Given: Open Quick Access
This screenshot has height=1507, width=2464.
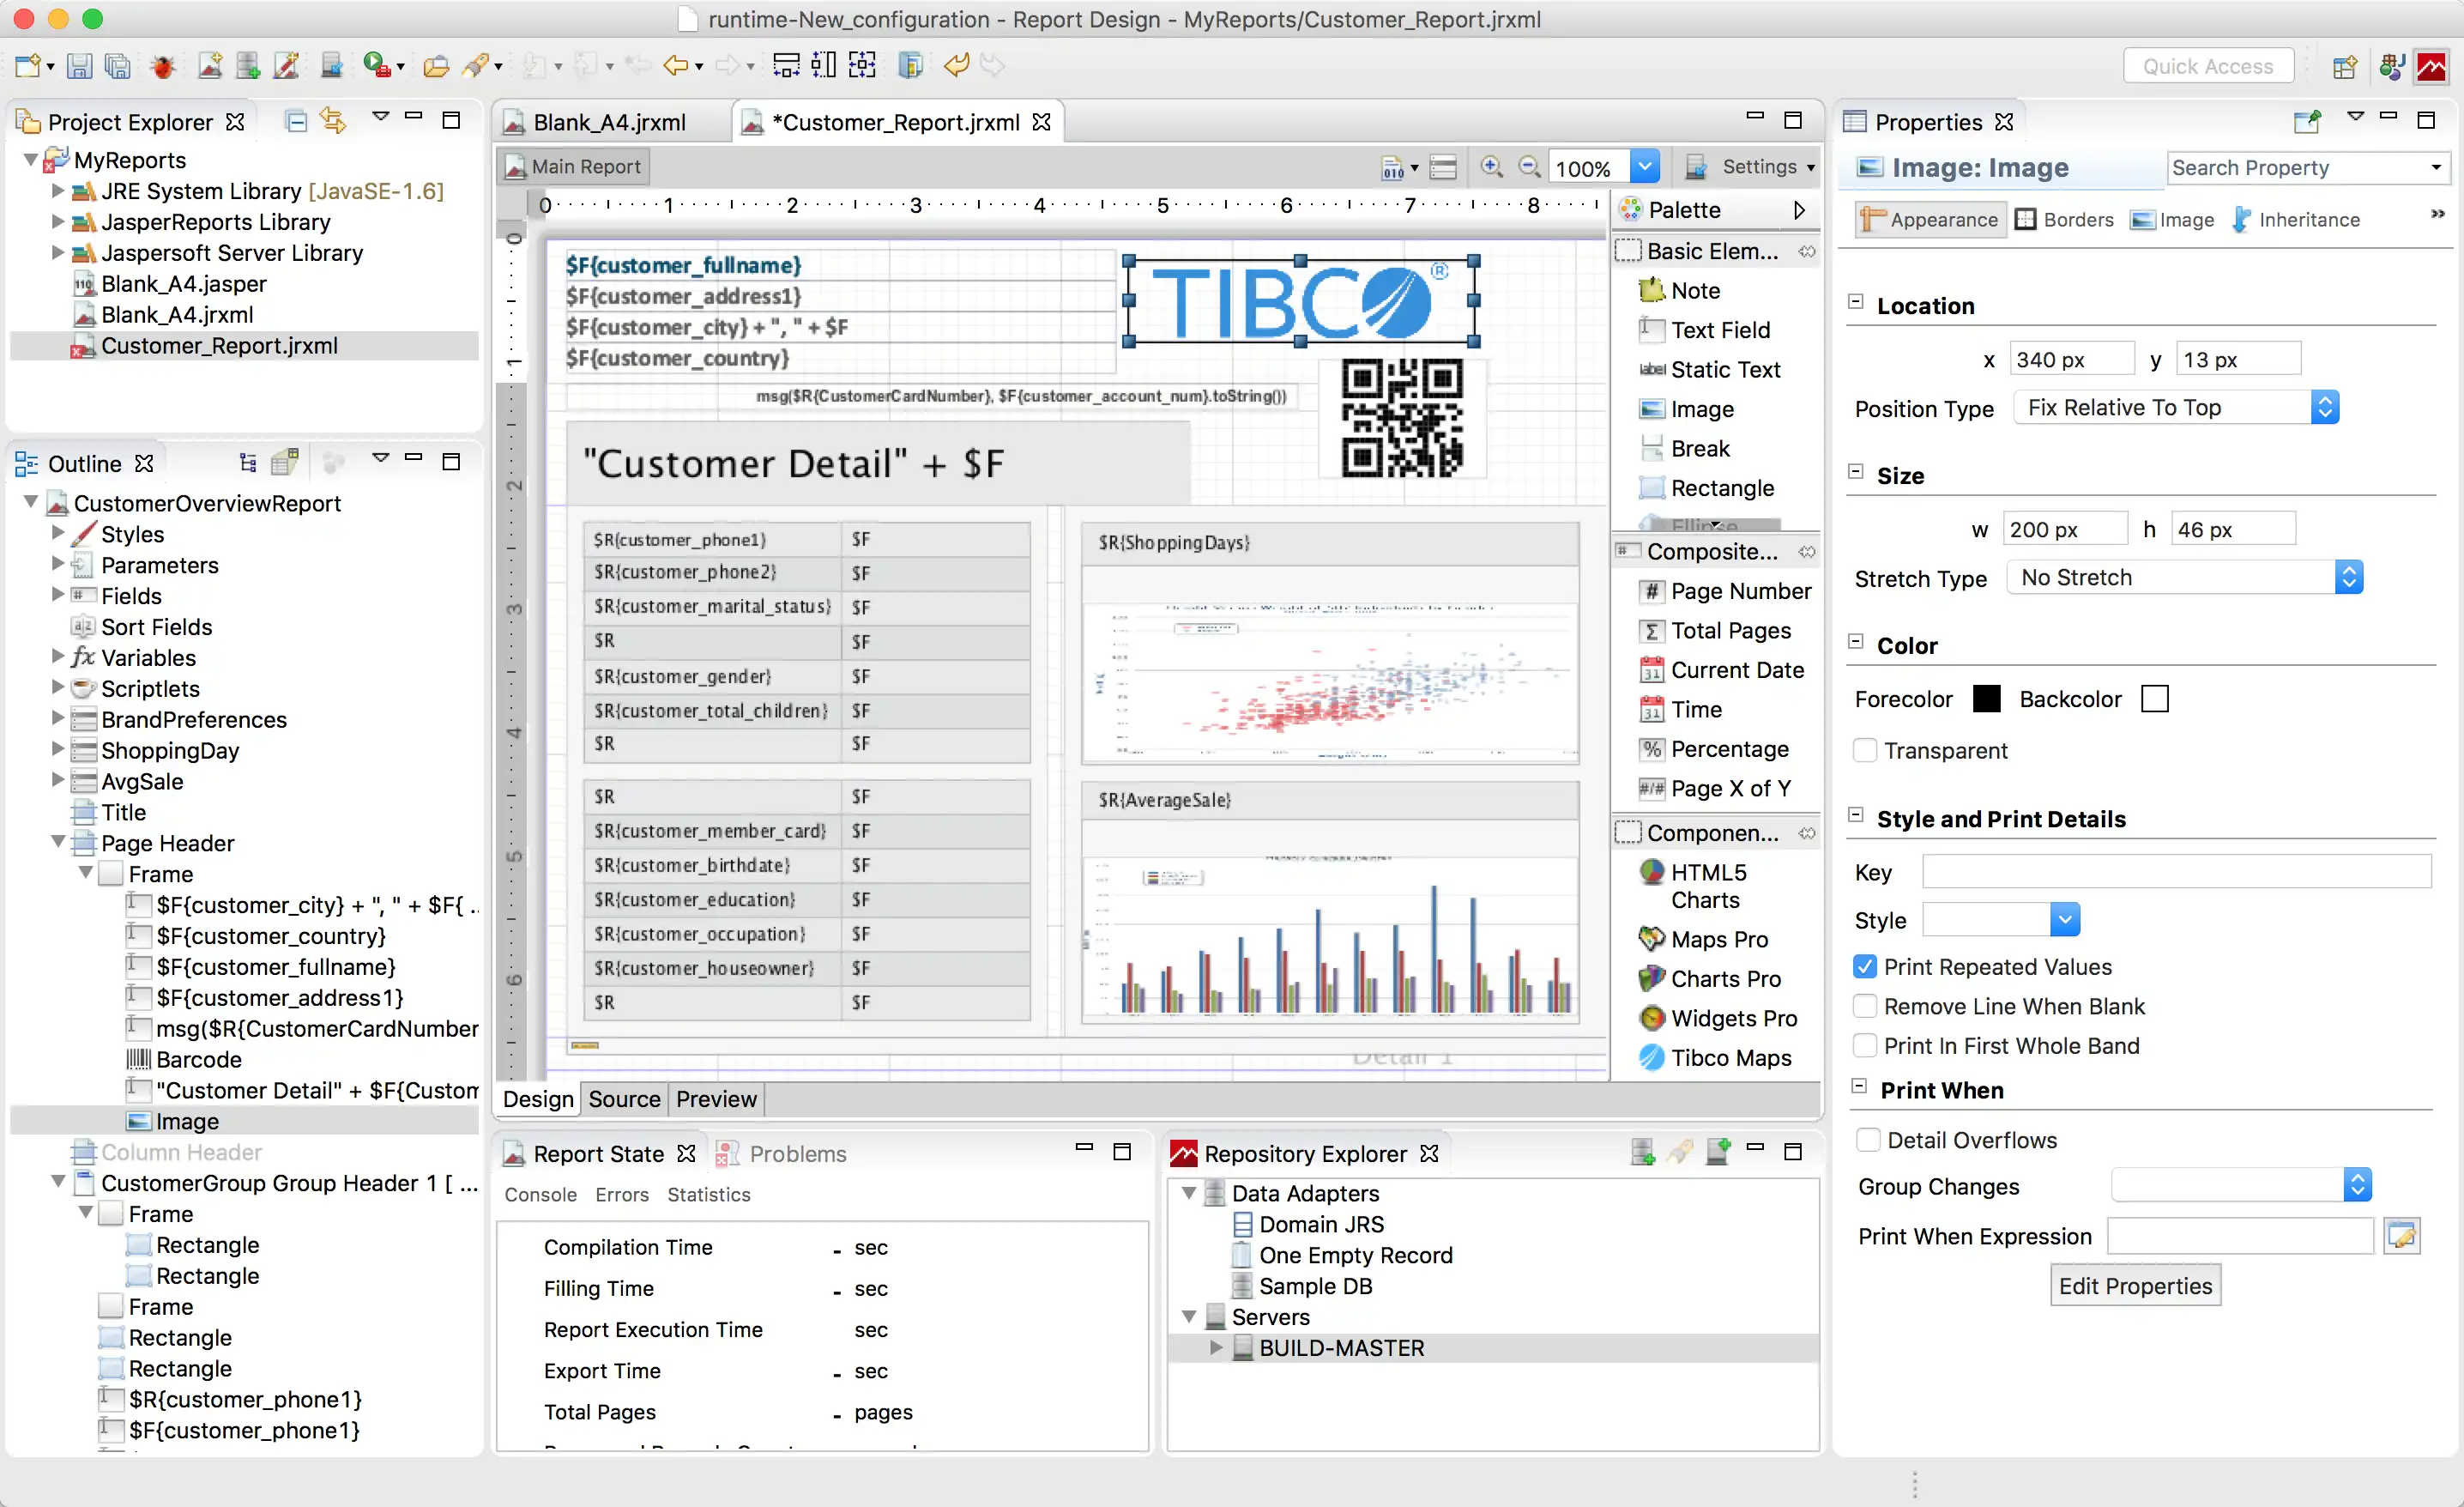Looking at the screenshot, I should pyautogui.click(x=2208, y=65).
